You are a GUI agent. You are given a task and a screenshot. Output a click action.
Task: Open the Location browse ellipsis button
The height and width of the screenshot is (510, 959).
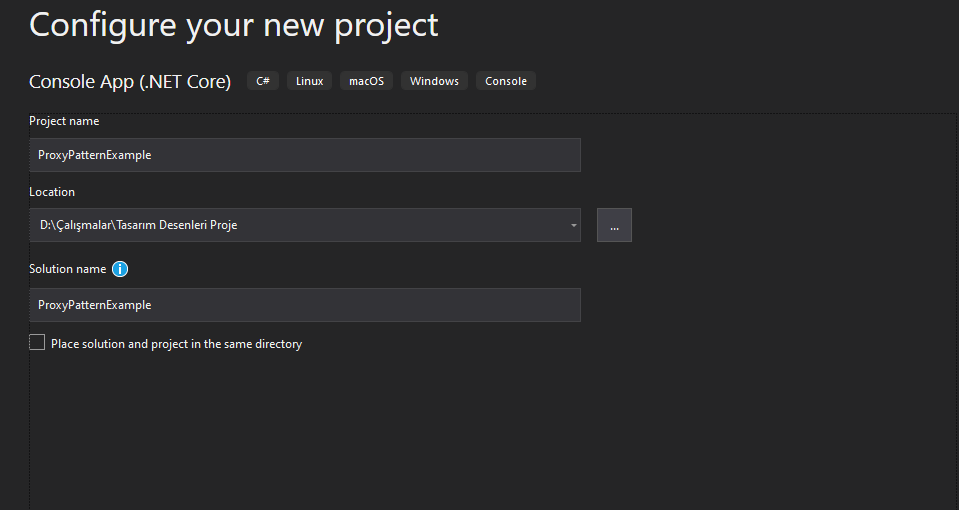point(614,225)
